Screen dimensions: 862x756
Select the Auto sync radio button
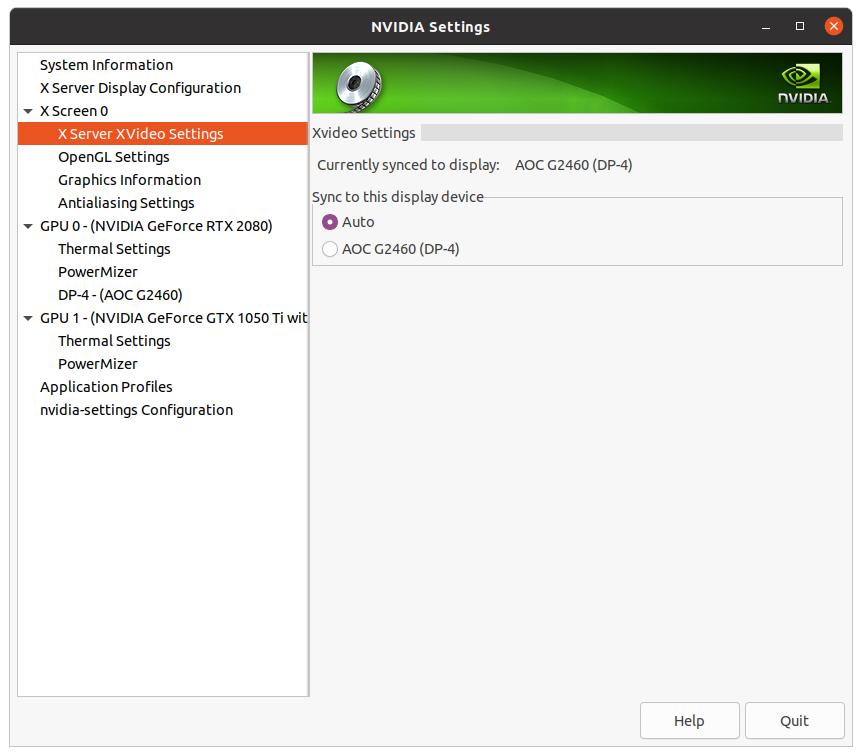tap(329, 222)
